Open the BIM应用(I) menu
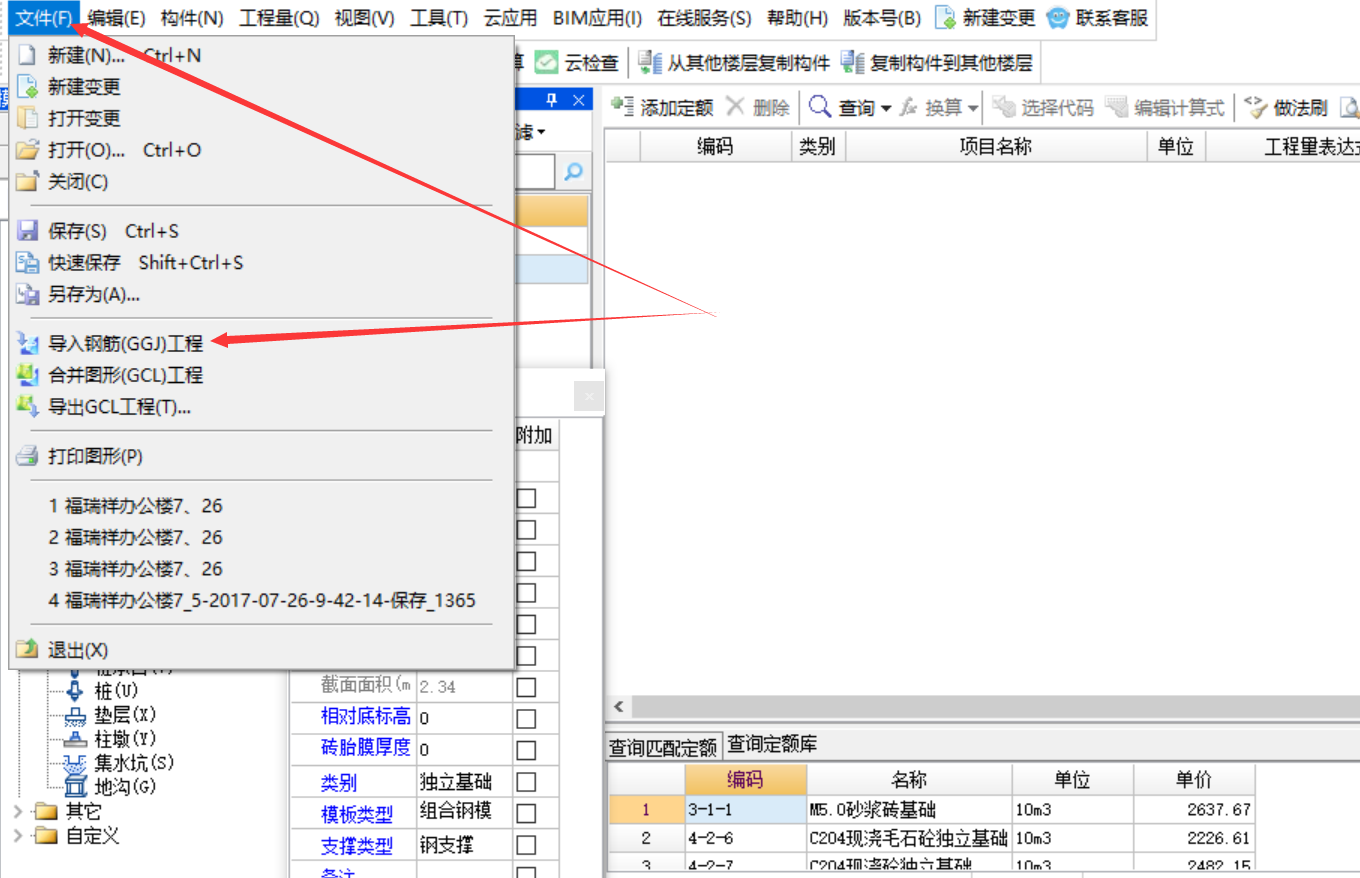Image resolution: width=1360 pixels, height=878 pixels. click(597, 18)
